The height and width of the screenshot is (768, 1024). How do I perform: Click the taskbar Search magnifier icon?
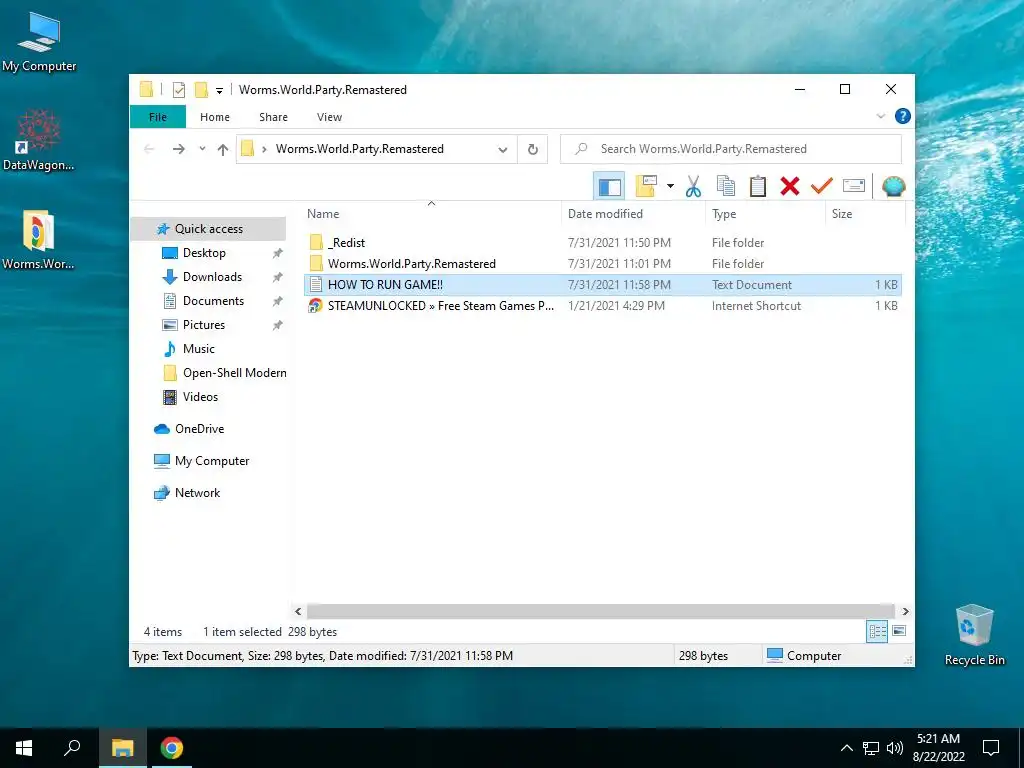(72, 748)
